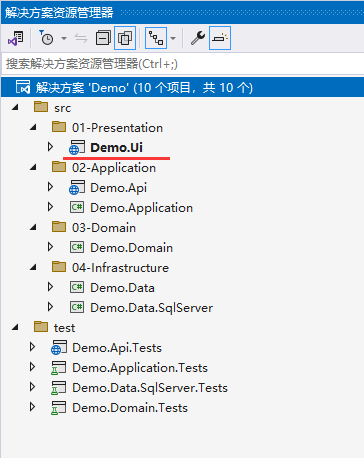Toggle the preview selected items button
The width and height of the screenshot is (364, 458).
pos(220,38)
